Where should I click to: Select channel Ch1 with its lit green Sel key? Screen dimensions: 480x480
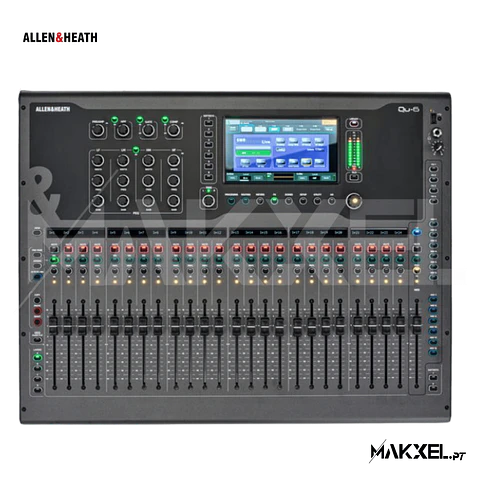point(54,260)
